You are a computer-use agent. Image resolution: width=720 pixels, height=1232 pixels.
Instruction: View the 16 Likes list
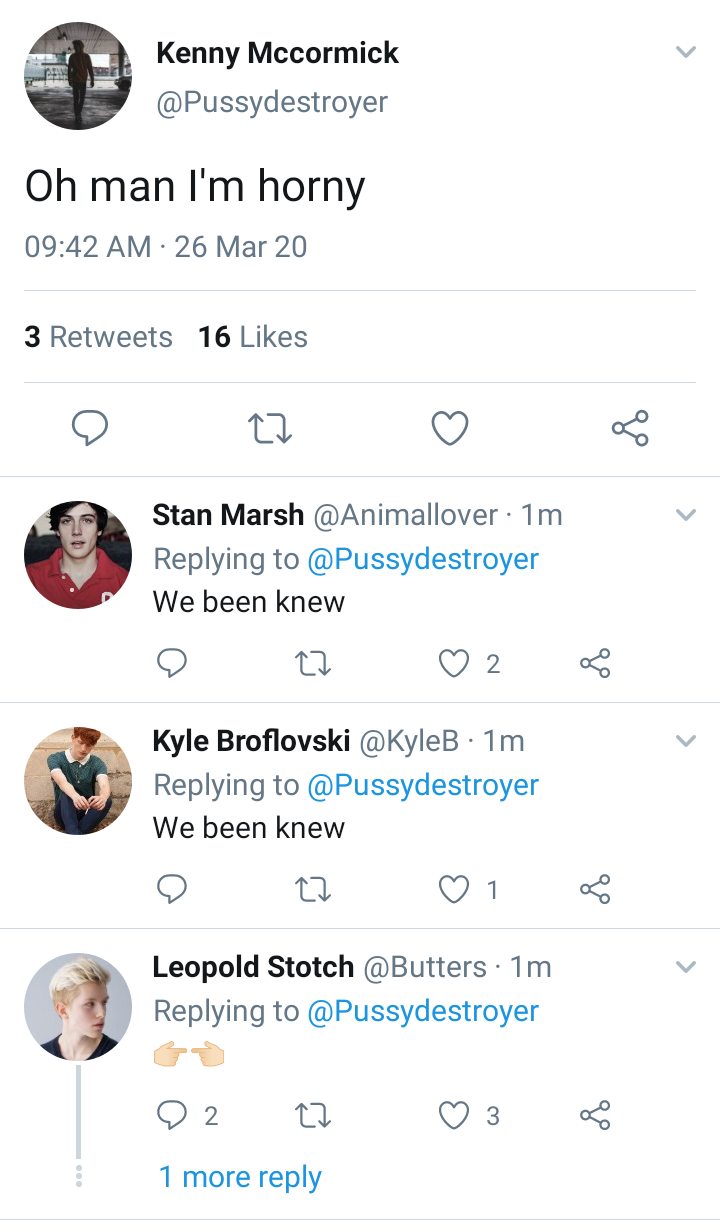coord(252,337)
